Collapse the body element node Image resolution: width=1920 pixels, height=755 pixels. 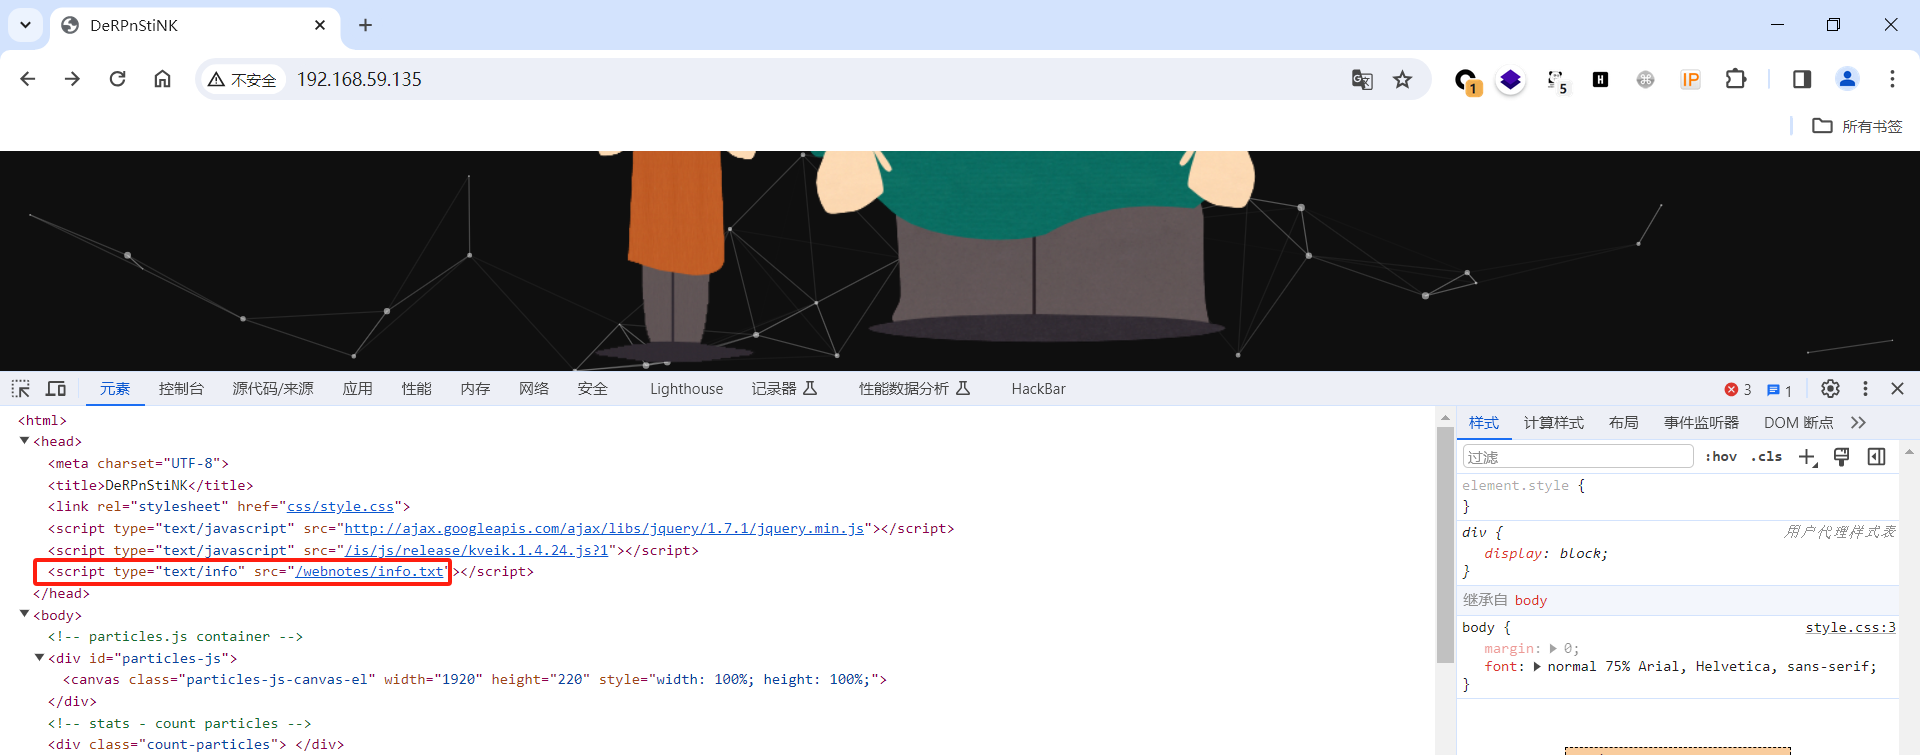[x=25, y=614]
